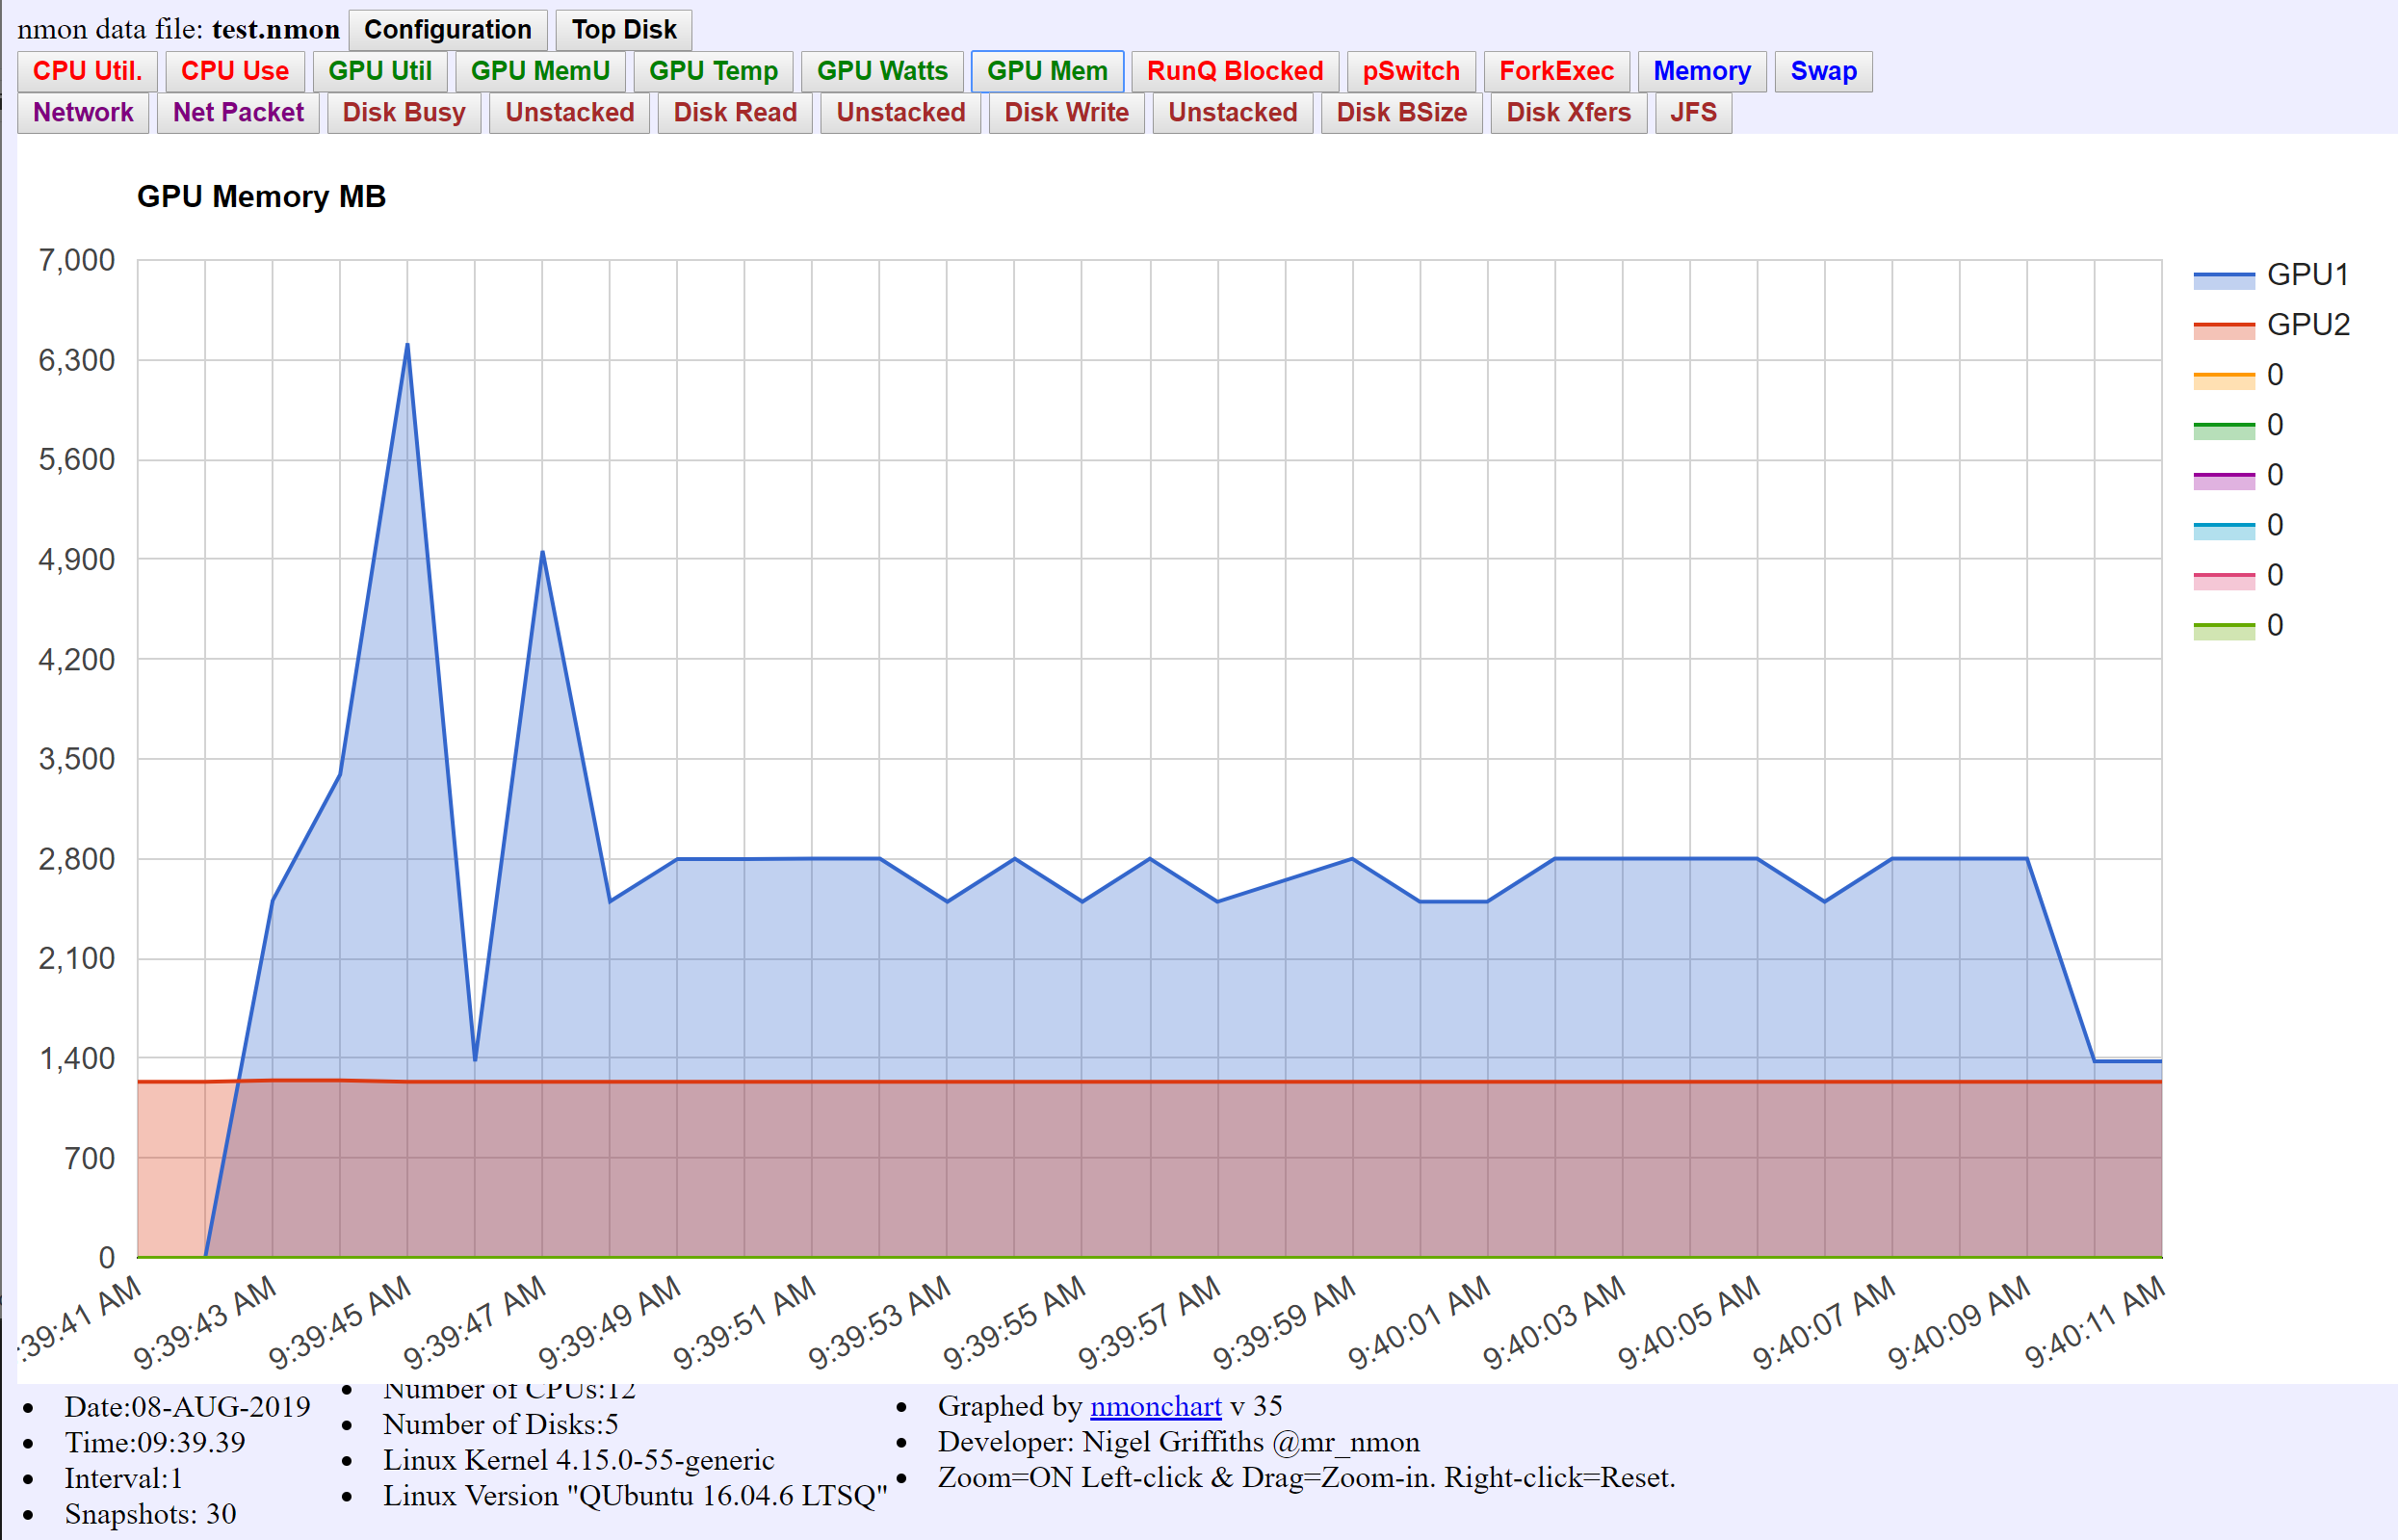Image resolution: width=2398 pixels, height=1540 pixels.
Task: Open the Disk Xfers chart
Action: [x=1569, y=112]
